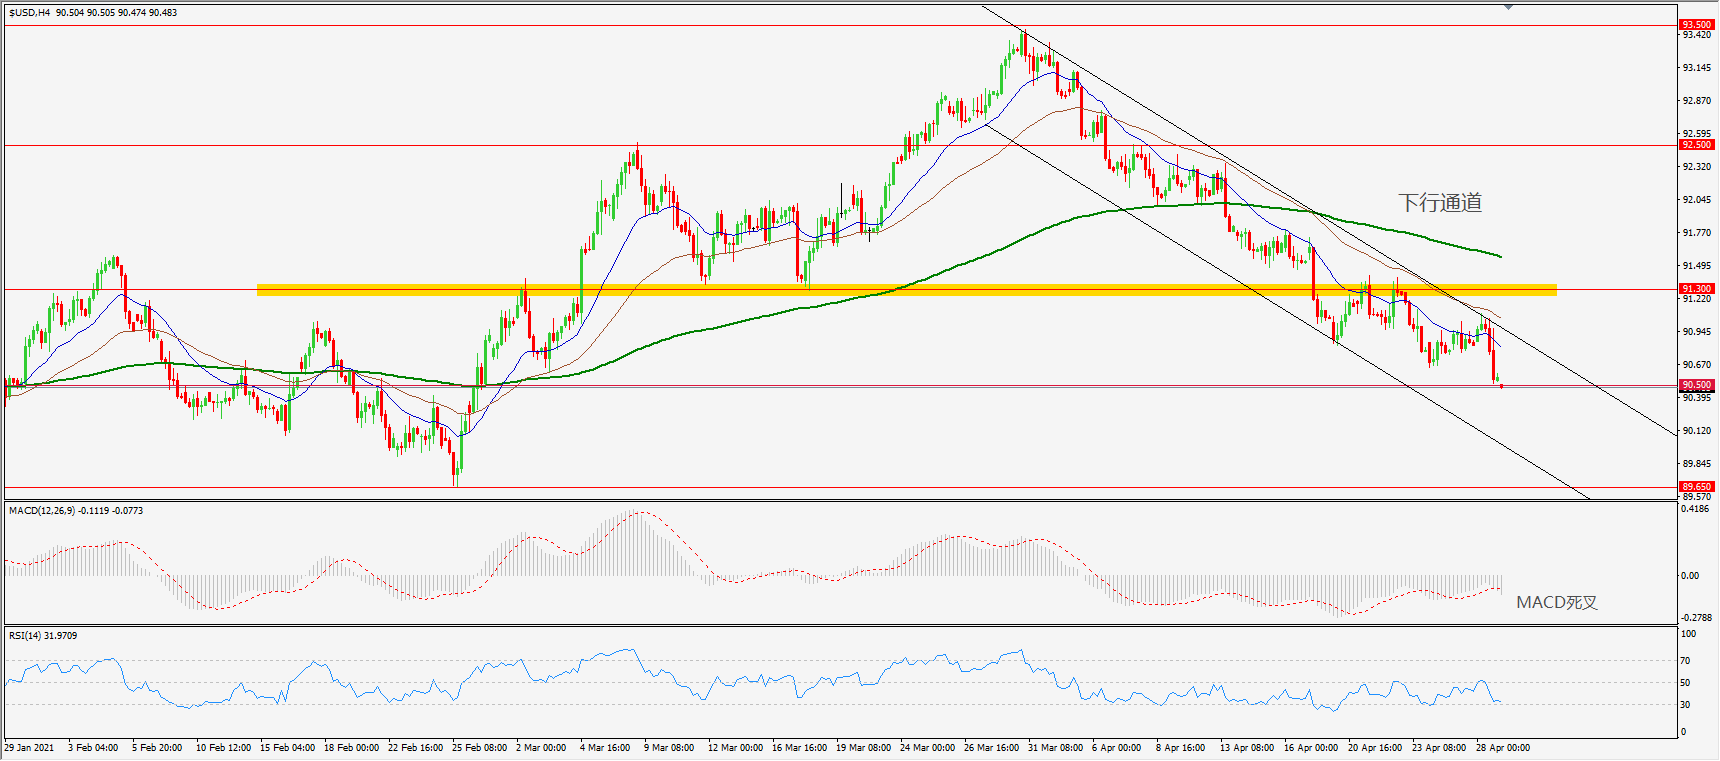Click the 92.320 price axis label
This screenshot has width=1720, height=761.
1697,167
